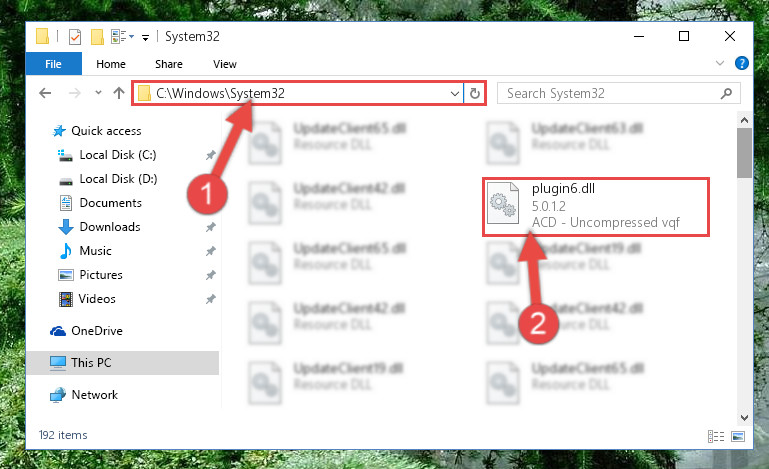This screenshot has width=769, height=469.
Task: Customize Quick Access Toolbar dropdown
Action: click(145, 38)
